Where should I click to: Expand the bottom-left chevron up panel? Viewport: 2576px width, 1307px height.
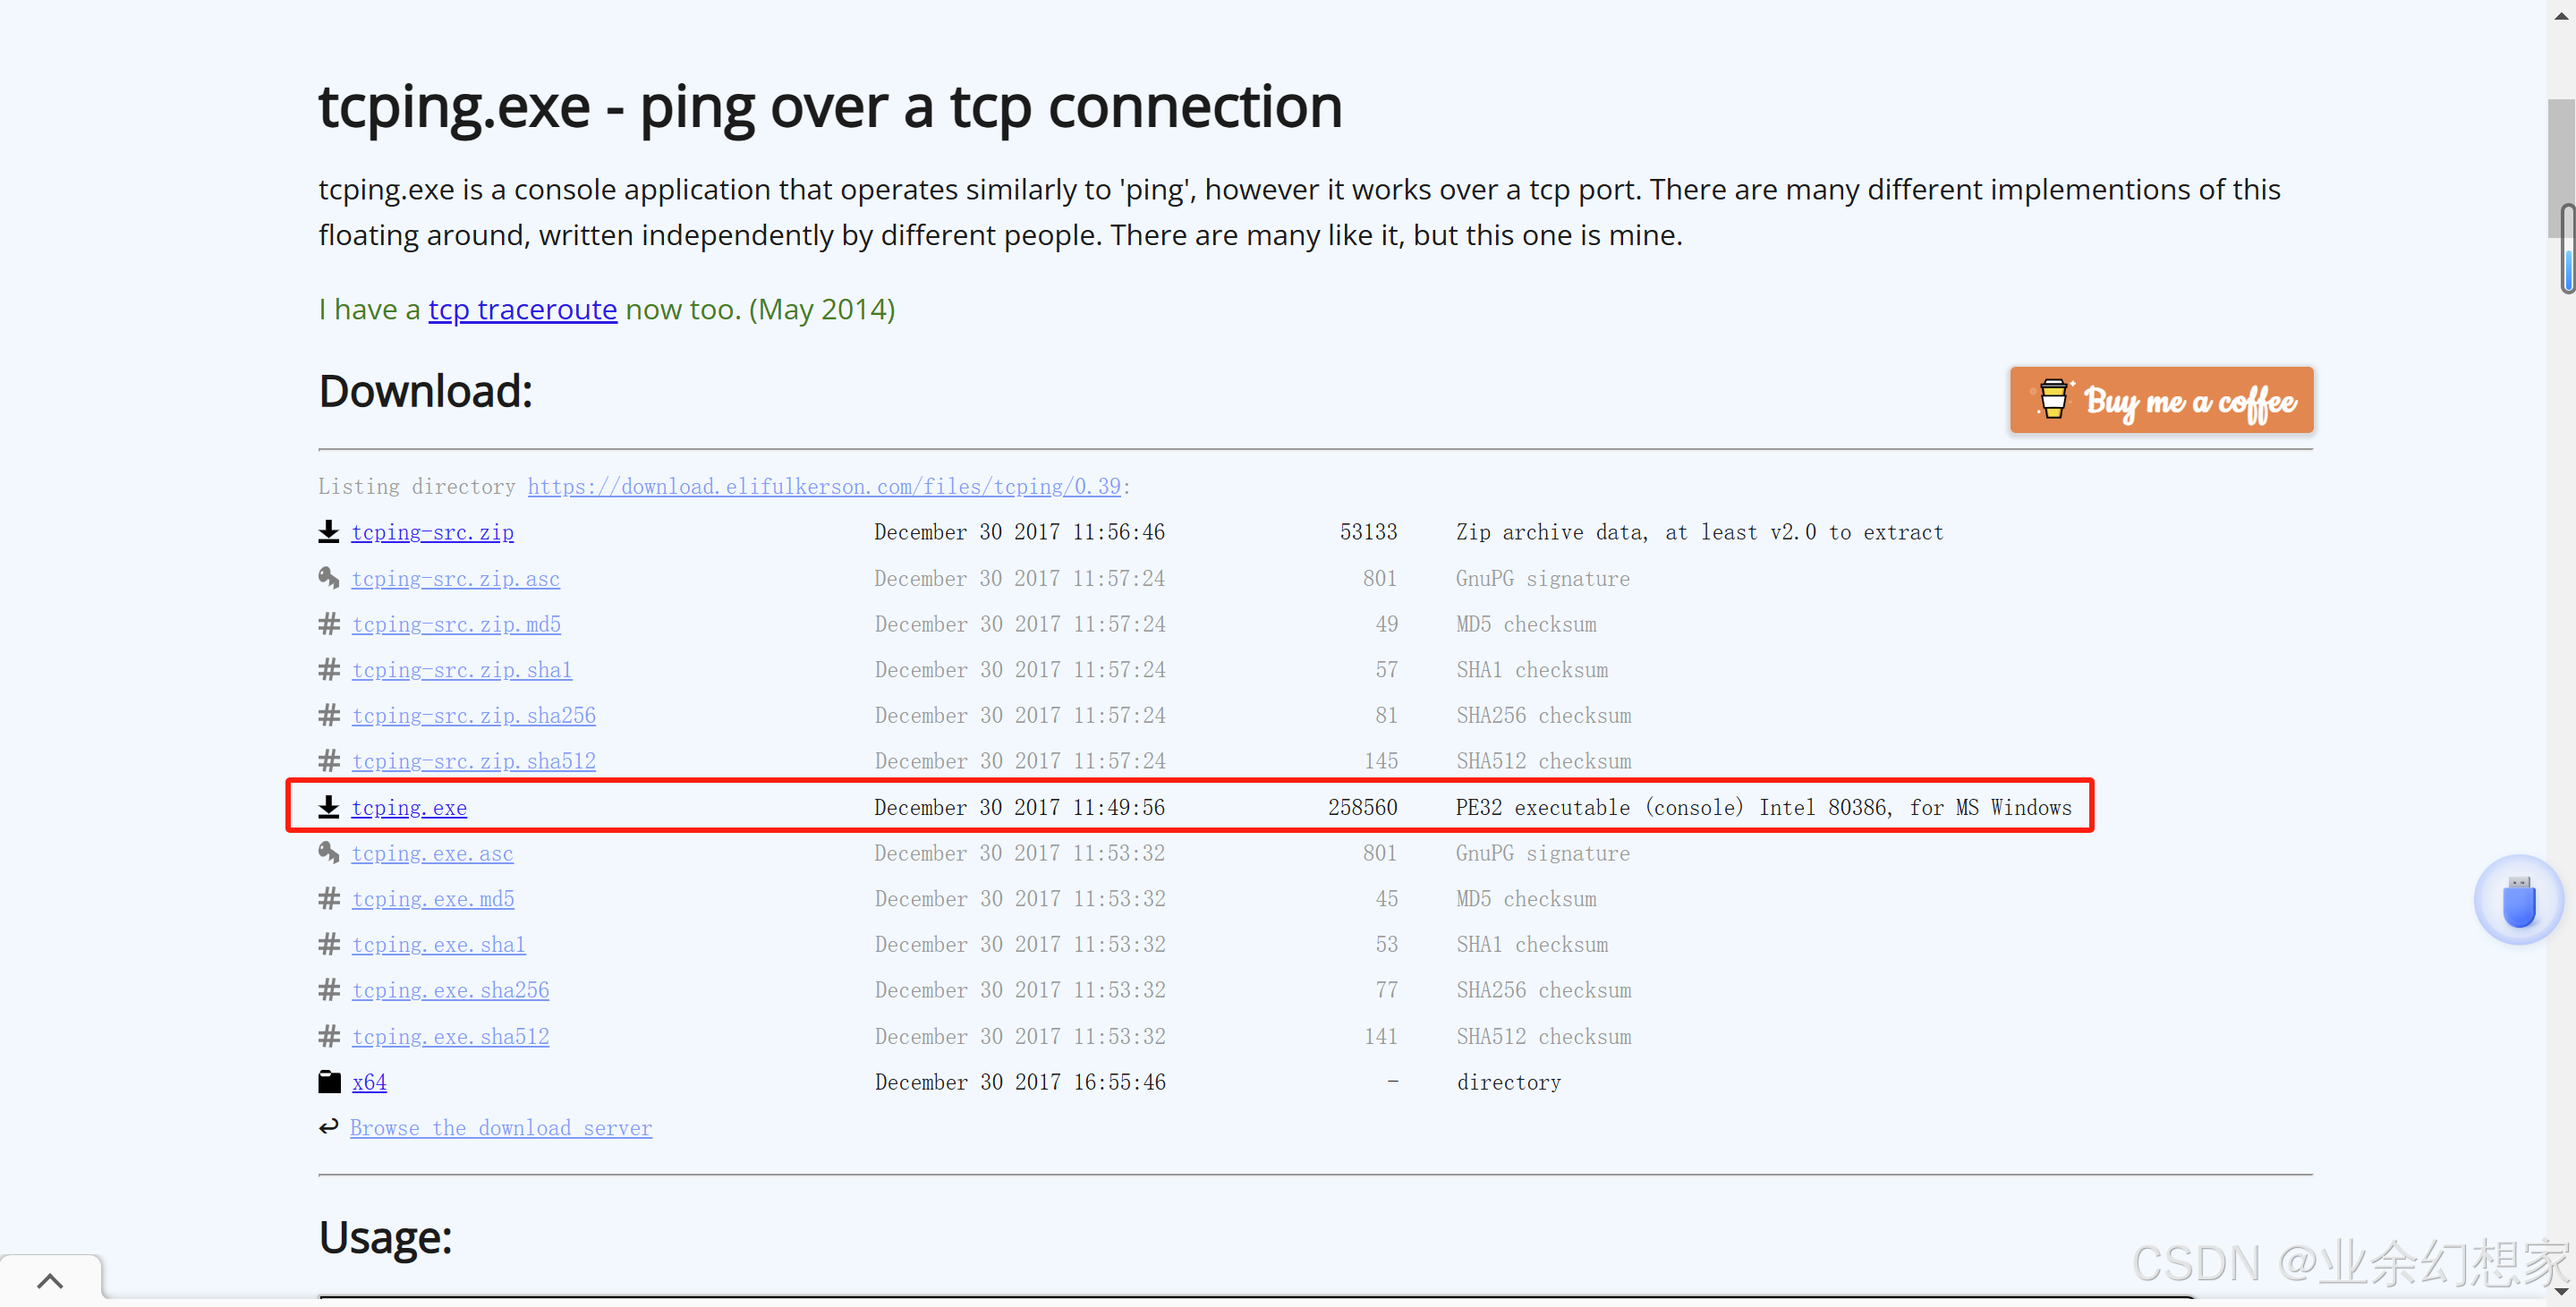[50, 1281]
